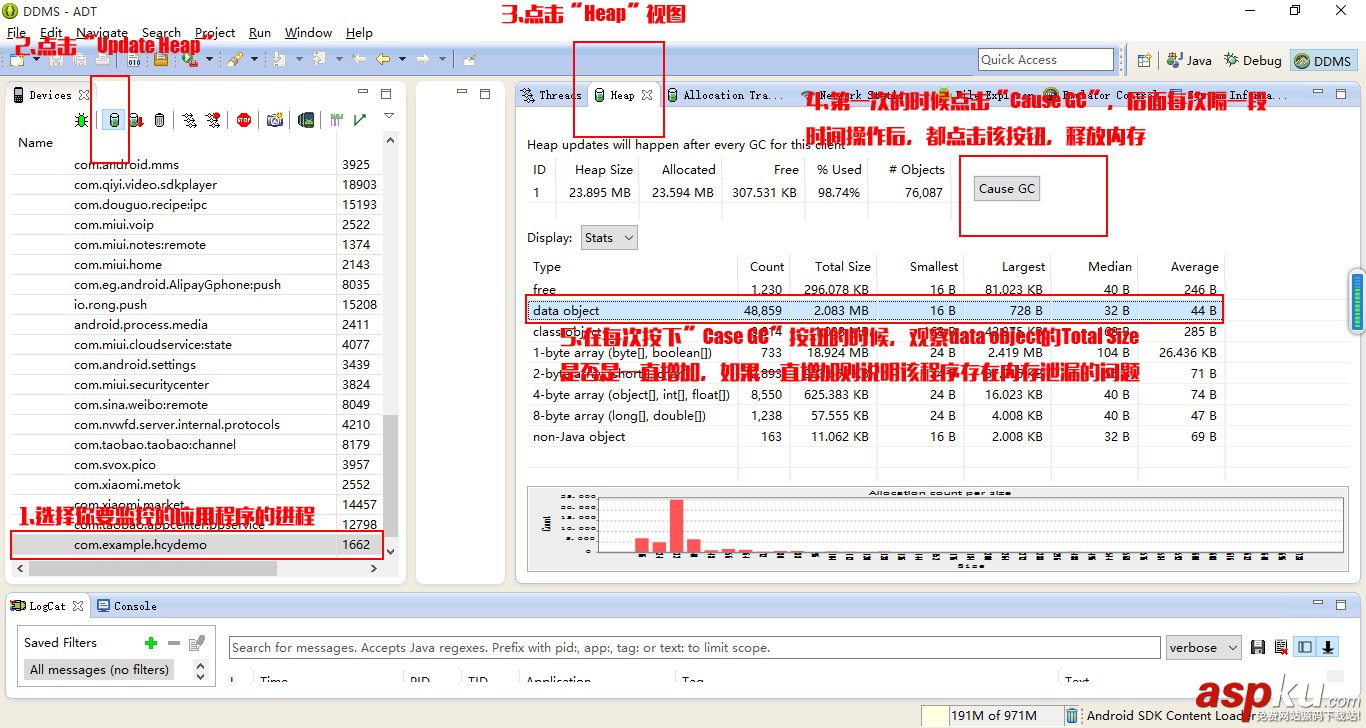
Task: Take a device screen capture
Action: click(x=274, y=120)
